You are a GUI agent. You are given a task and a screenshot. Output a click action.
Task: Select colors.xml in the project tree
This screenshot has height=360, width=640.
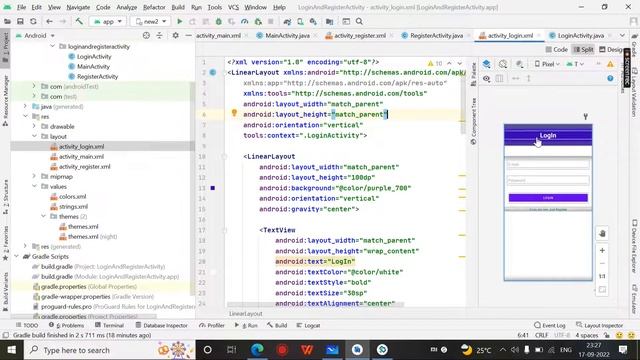point(72,197)
